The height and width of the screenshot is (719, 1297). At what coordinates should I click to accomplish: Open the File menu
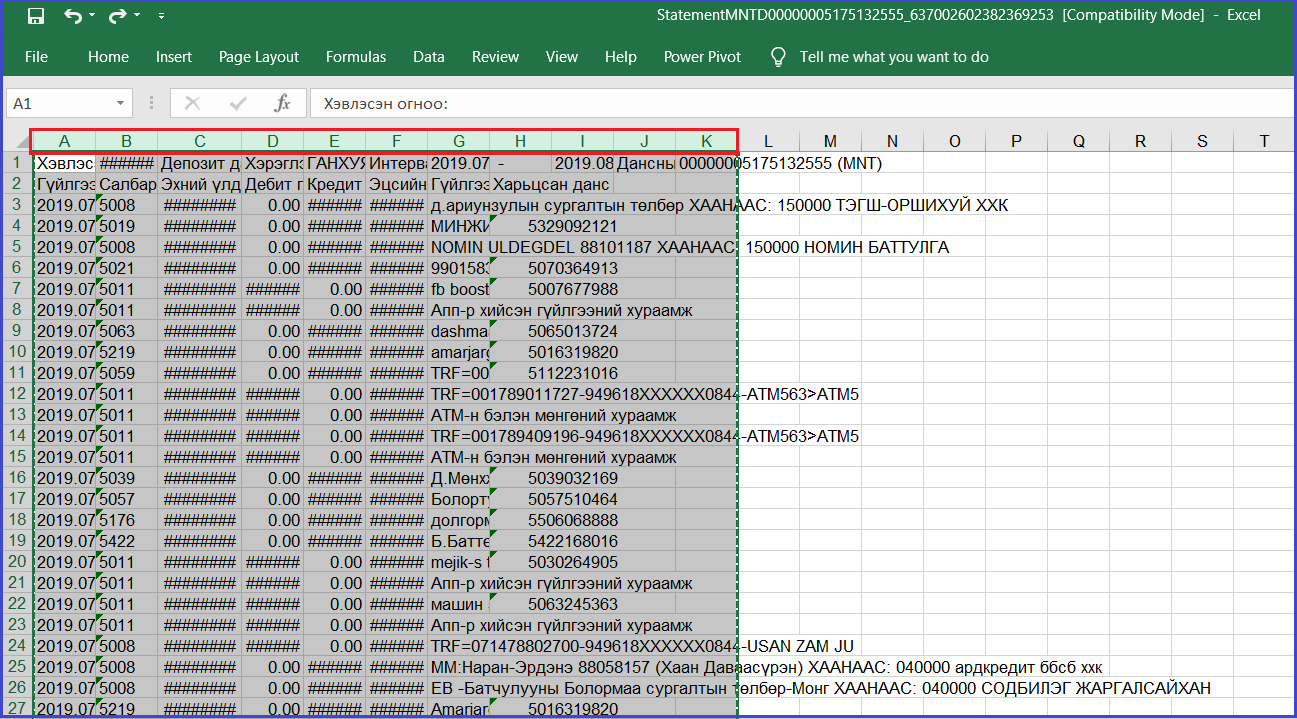click(x=36, y=57)
